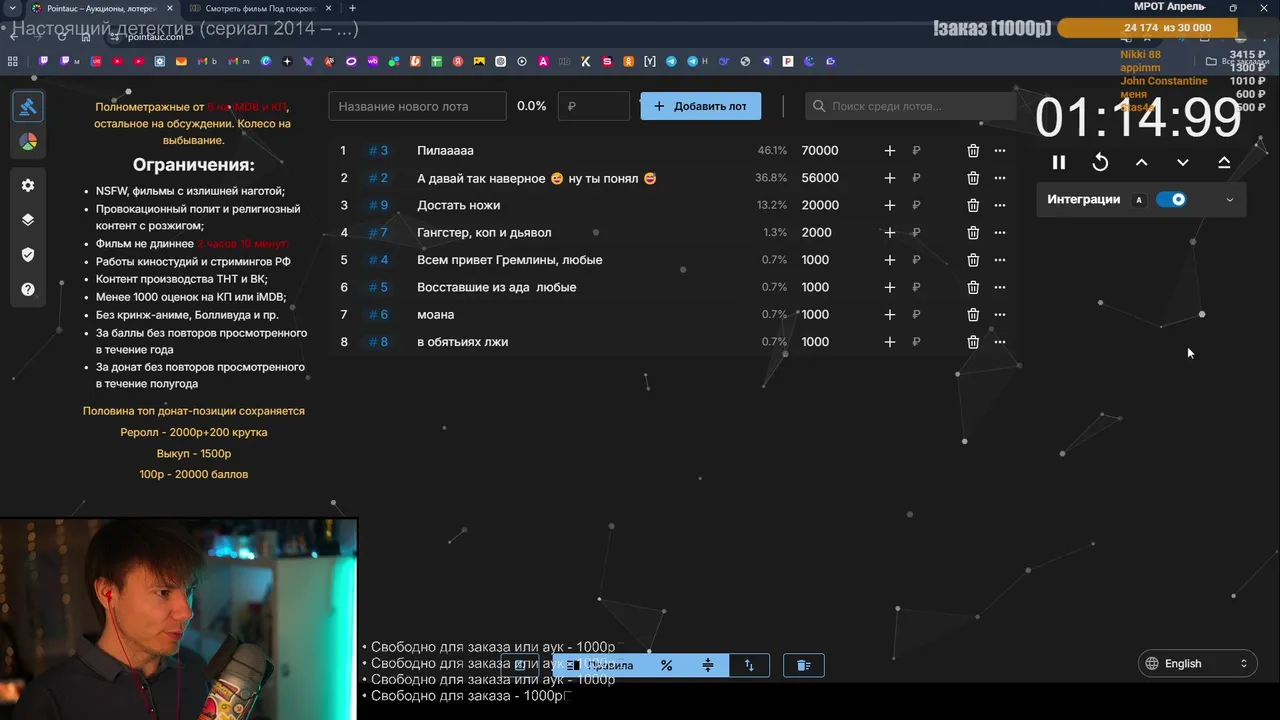Add amount plus for Пилааааа lot
Screen dimensions: 1280x720
pos(890,151)
